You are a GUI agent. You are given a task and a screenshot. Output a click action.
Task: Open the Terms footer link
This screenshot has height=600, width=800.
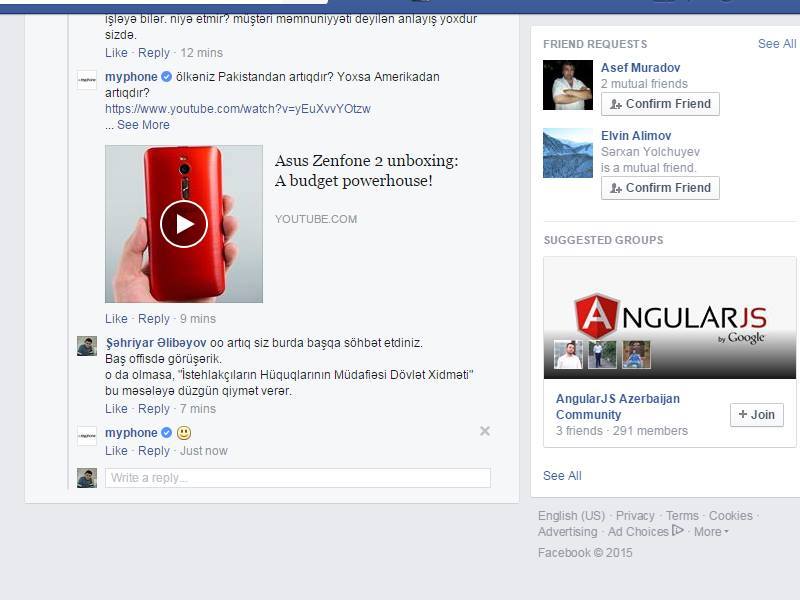(x=682, y=516)
